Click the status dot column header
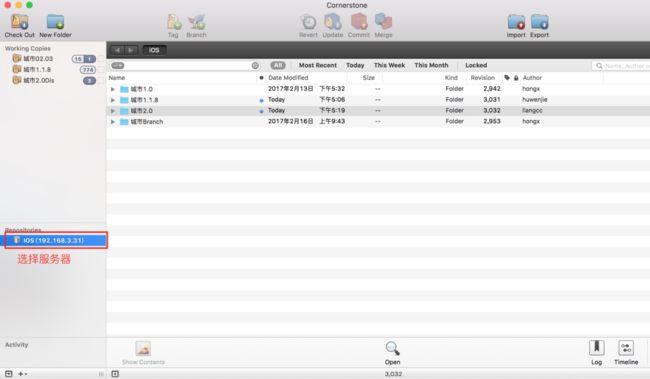 click(261, 78)
